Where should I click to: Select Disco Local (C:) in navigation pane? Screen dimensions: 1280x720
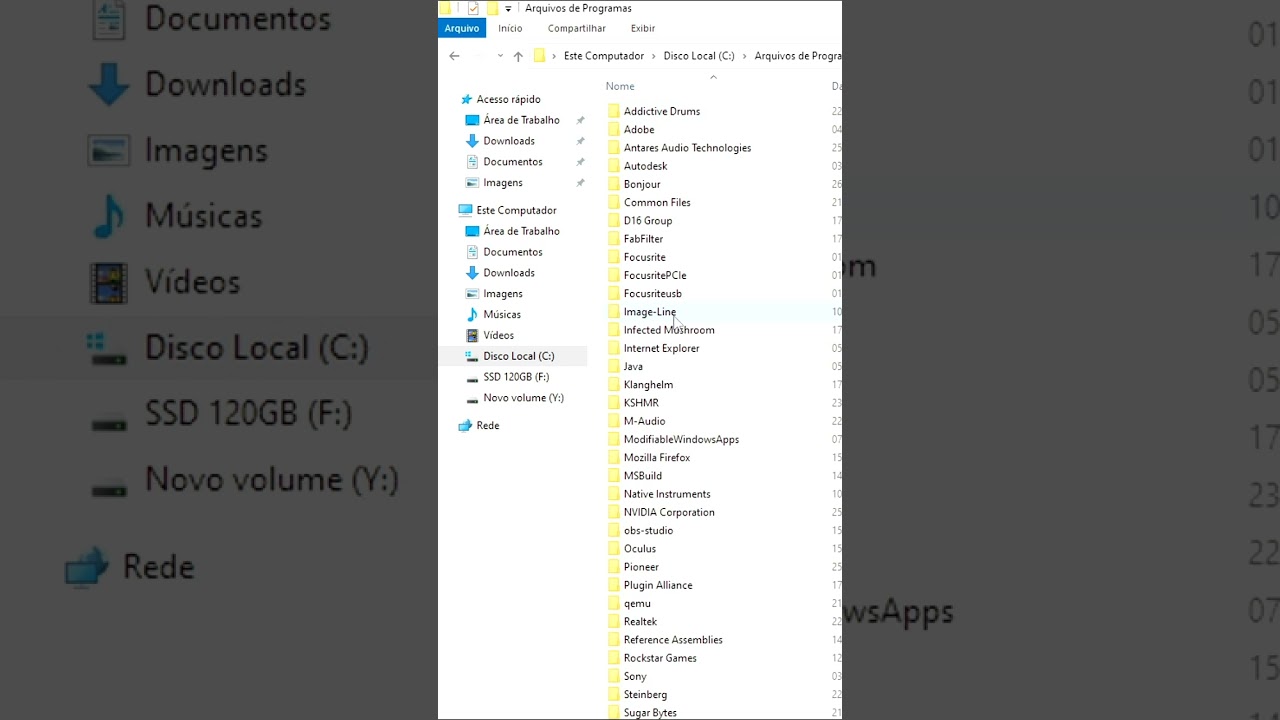click(519, 356)
